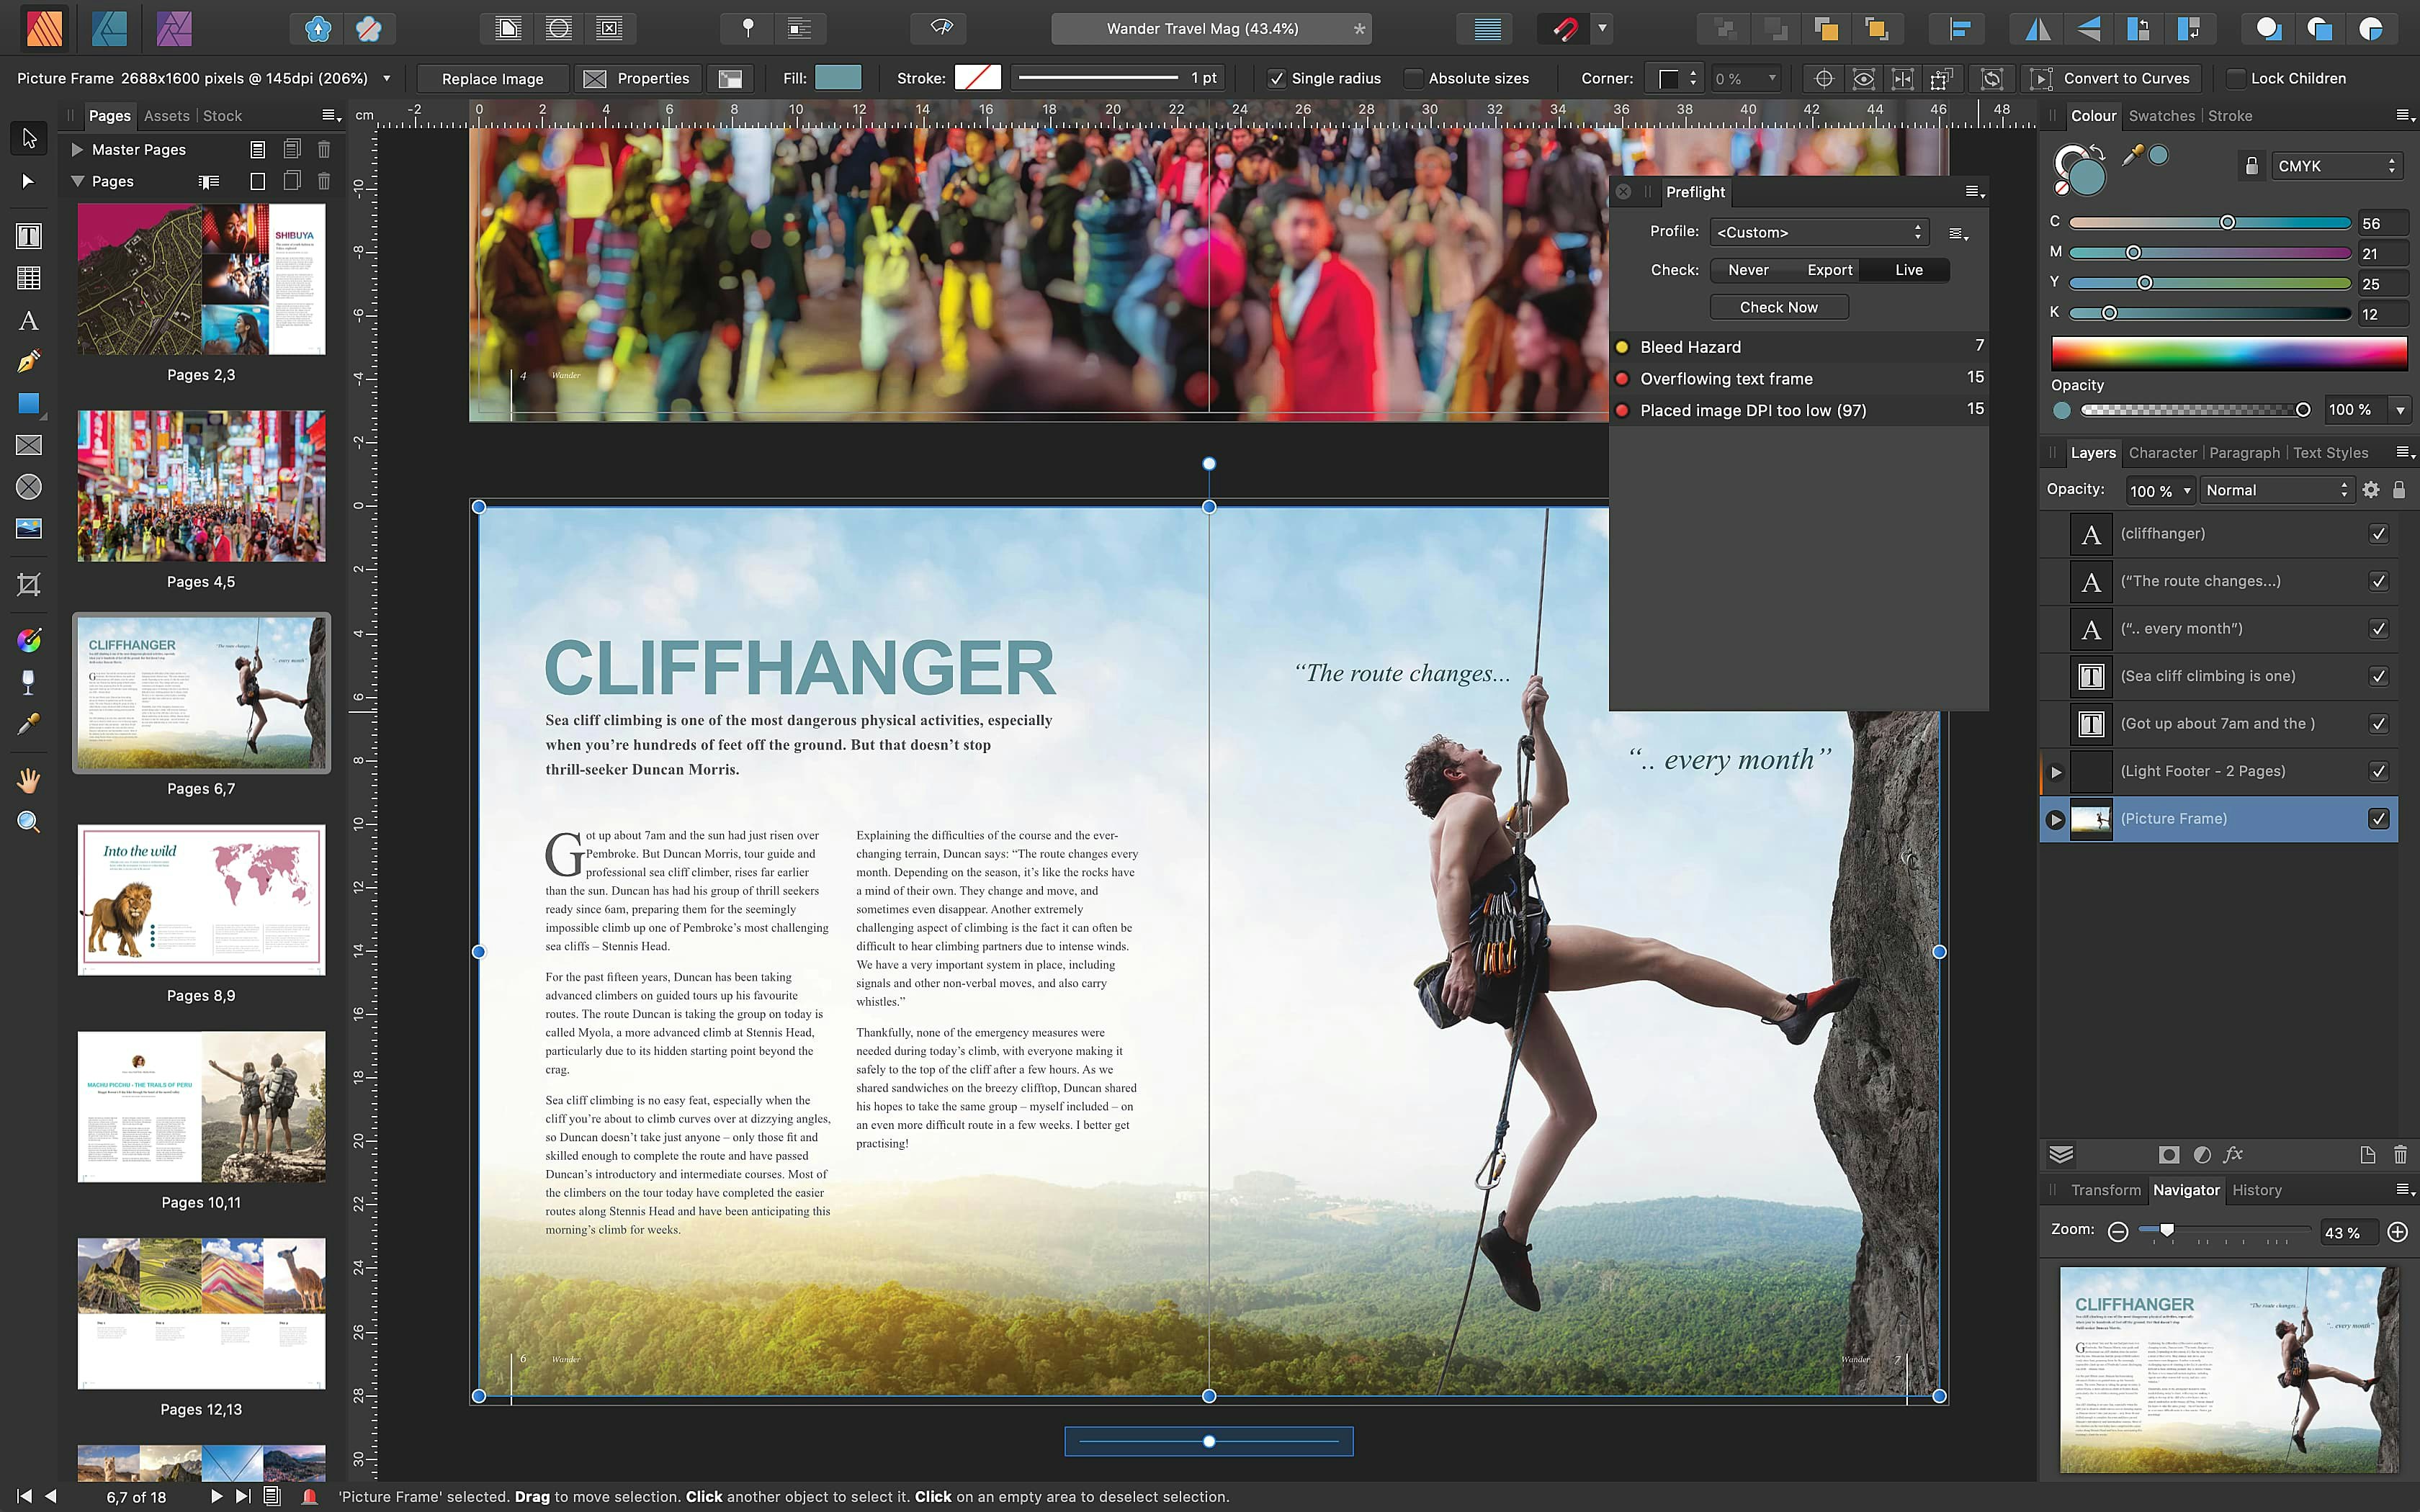Open the History tab
Image resolution: width=2420 pixels, height=1512 pixels.
[x=2256, y=1190]
